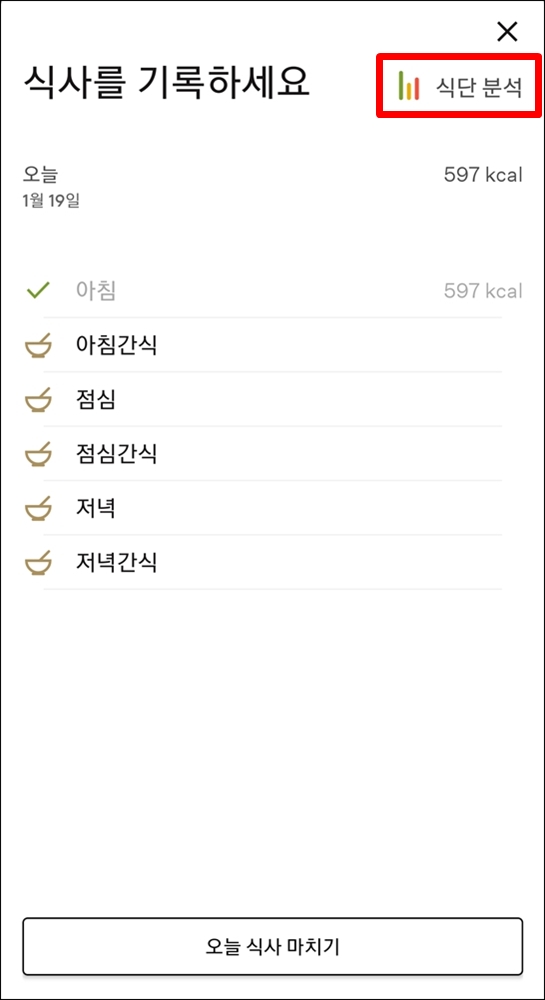Viewport: 545px width, 1000px height.
Task: Open the 식단 분석 diet analysis label
Action: (479, 87)
